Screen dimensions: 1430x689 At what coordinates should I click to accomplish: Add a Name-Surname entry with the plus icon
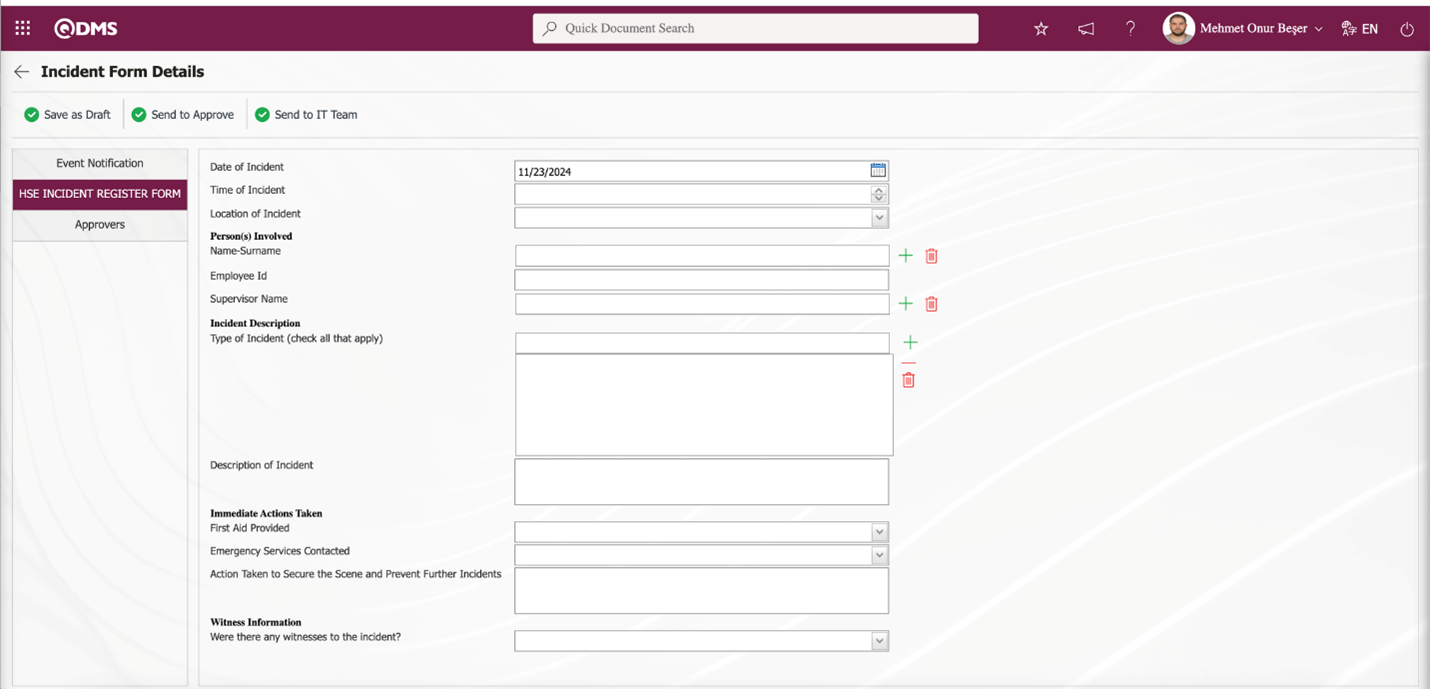(x=906, y=256)
